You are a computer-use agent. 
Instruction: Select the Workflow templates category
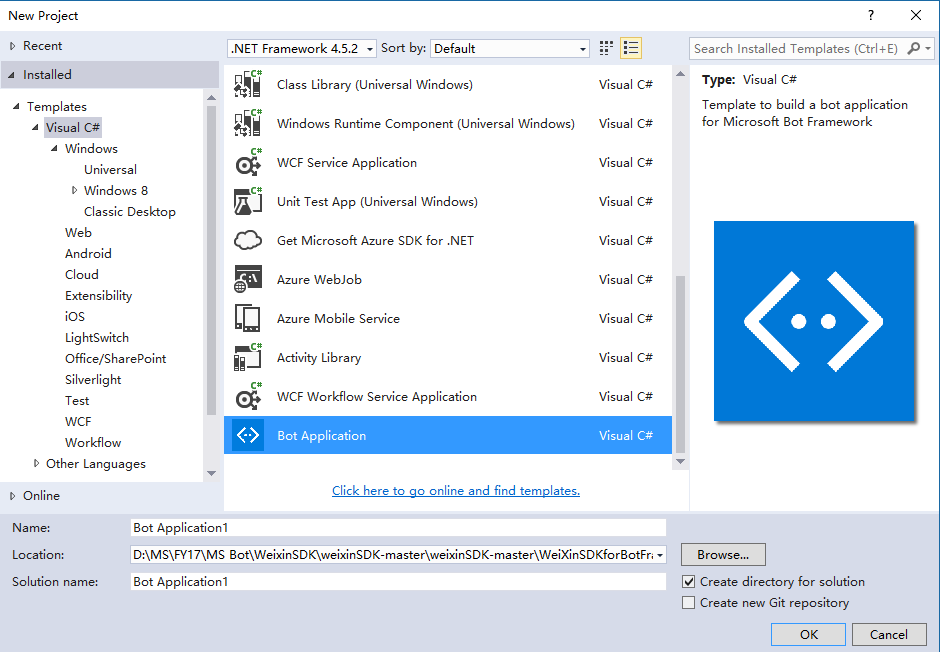(x=93, y=442)
